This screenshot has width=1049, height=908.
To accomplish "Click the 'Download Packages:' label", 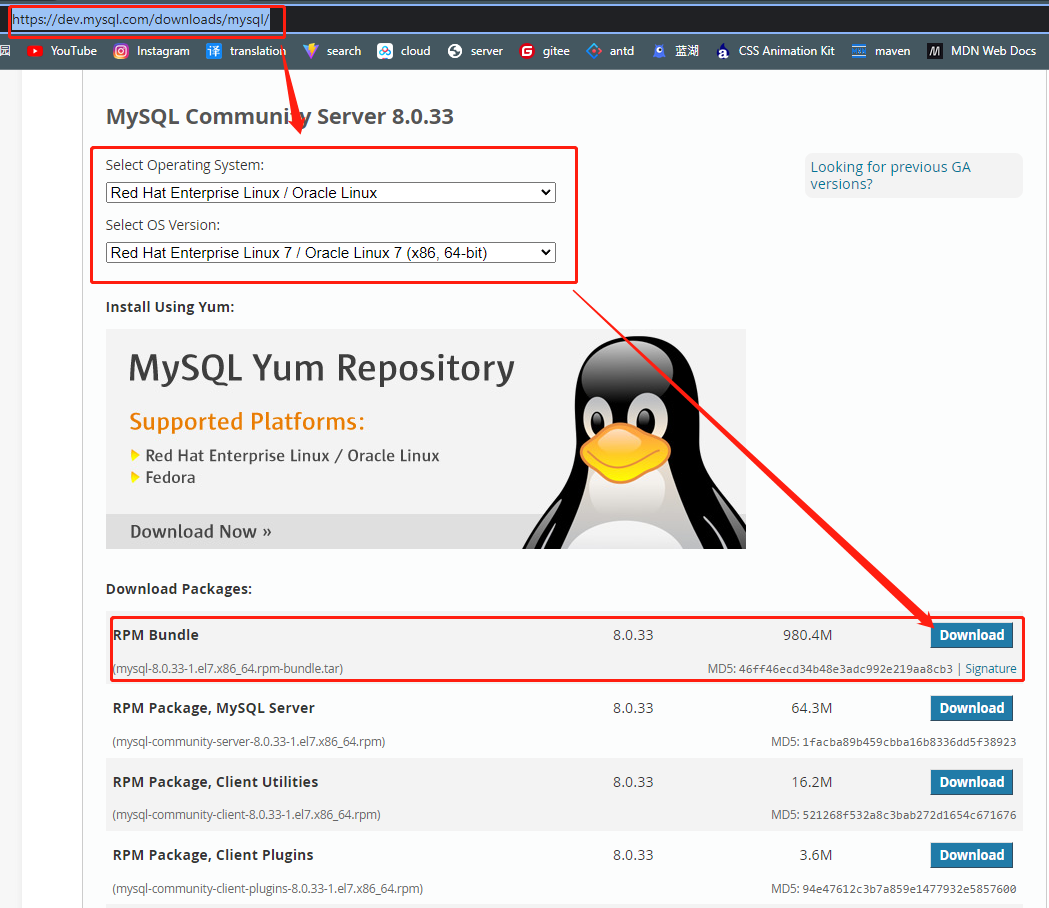I will click(179, 589).
